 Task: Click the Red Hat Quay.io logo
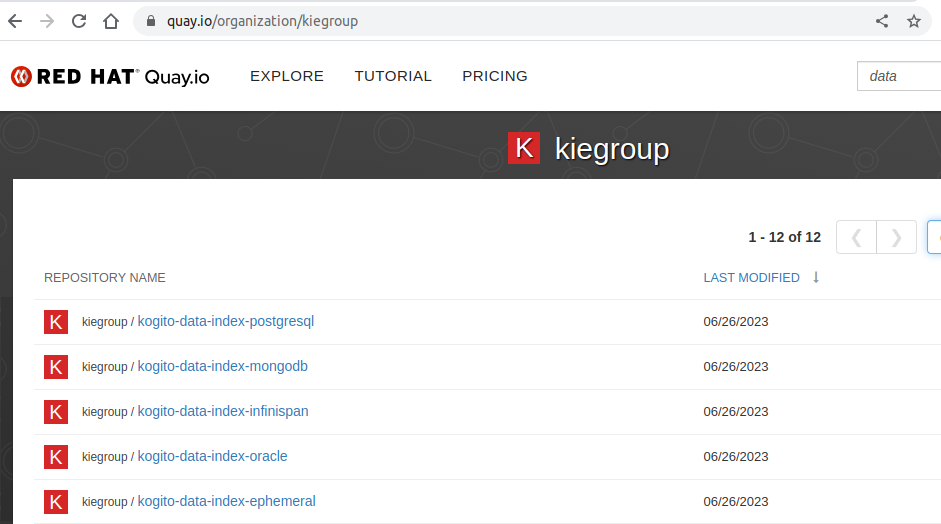(110, 77)
